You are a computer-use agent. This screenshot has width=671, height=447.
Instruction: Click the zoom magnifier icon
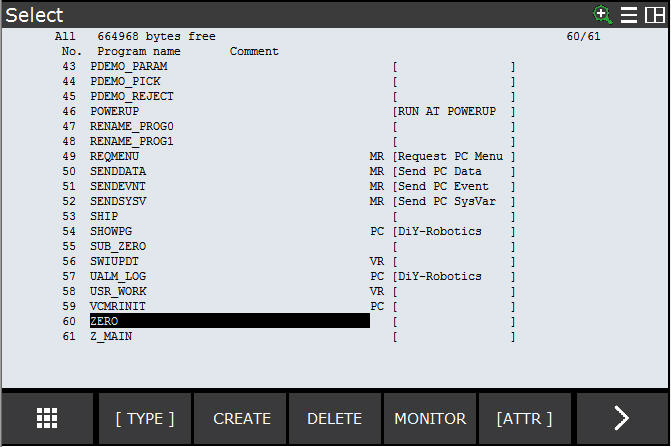(602, 14)
